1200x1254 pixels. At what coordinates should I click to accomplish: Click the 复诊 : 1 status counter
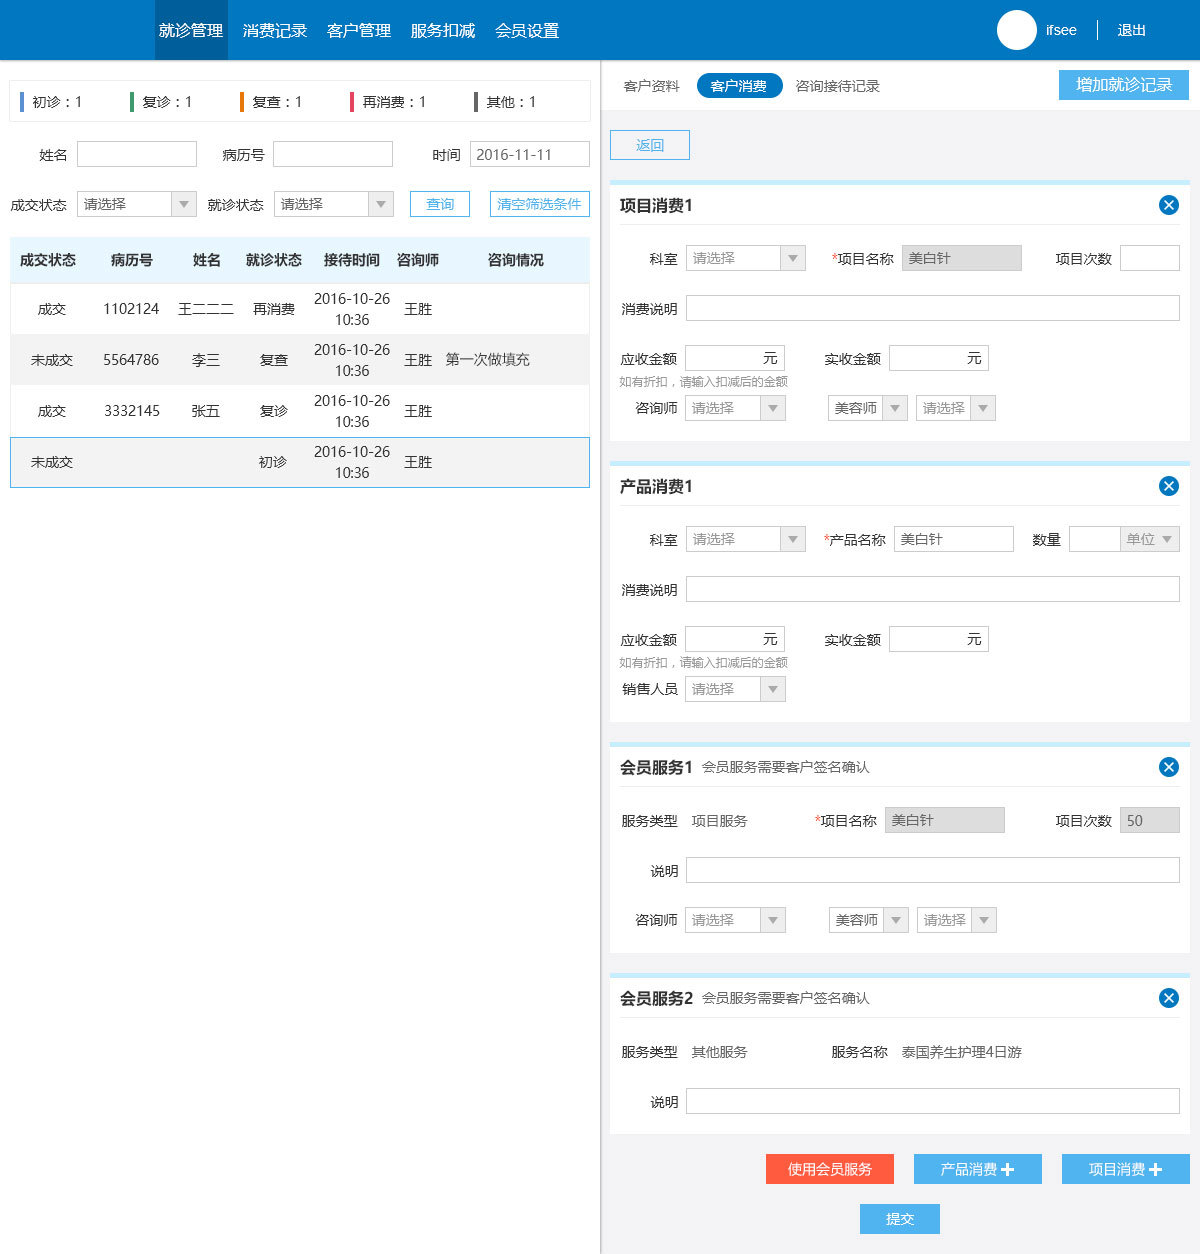point(162,102)
